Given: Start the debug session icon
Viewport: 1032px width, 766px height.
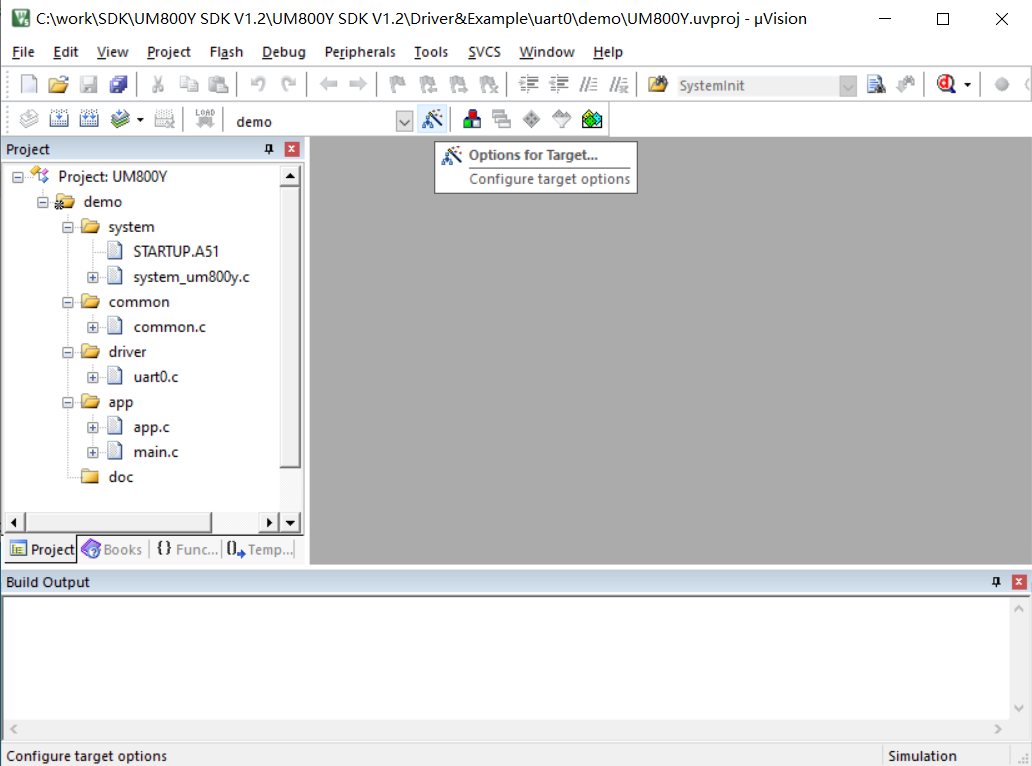Looking at the screenshot, I should coord(945,85).
